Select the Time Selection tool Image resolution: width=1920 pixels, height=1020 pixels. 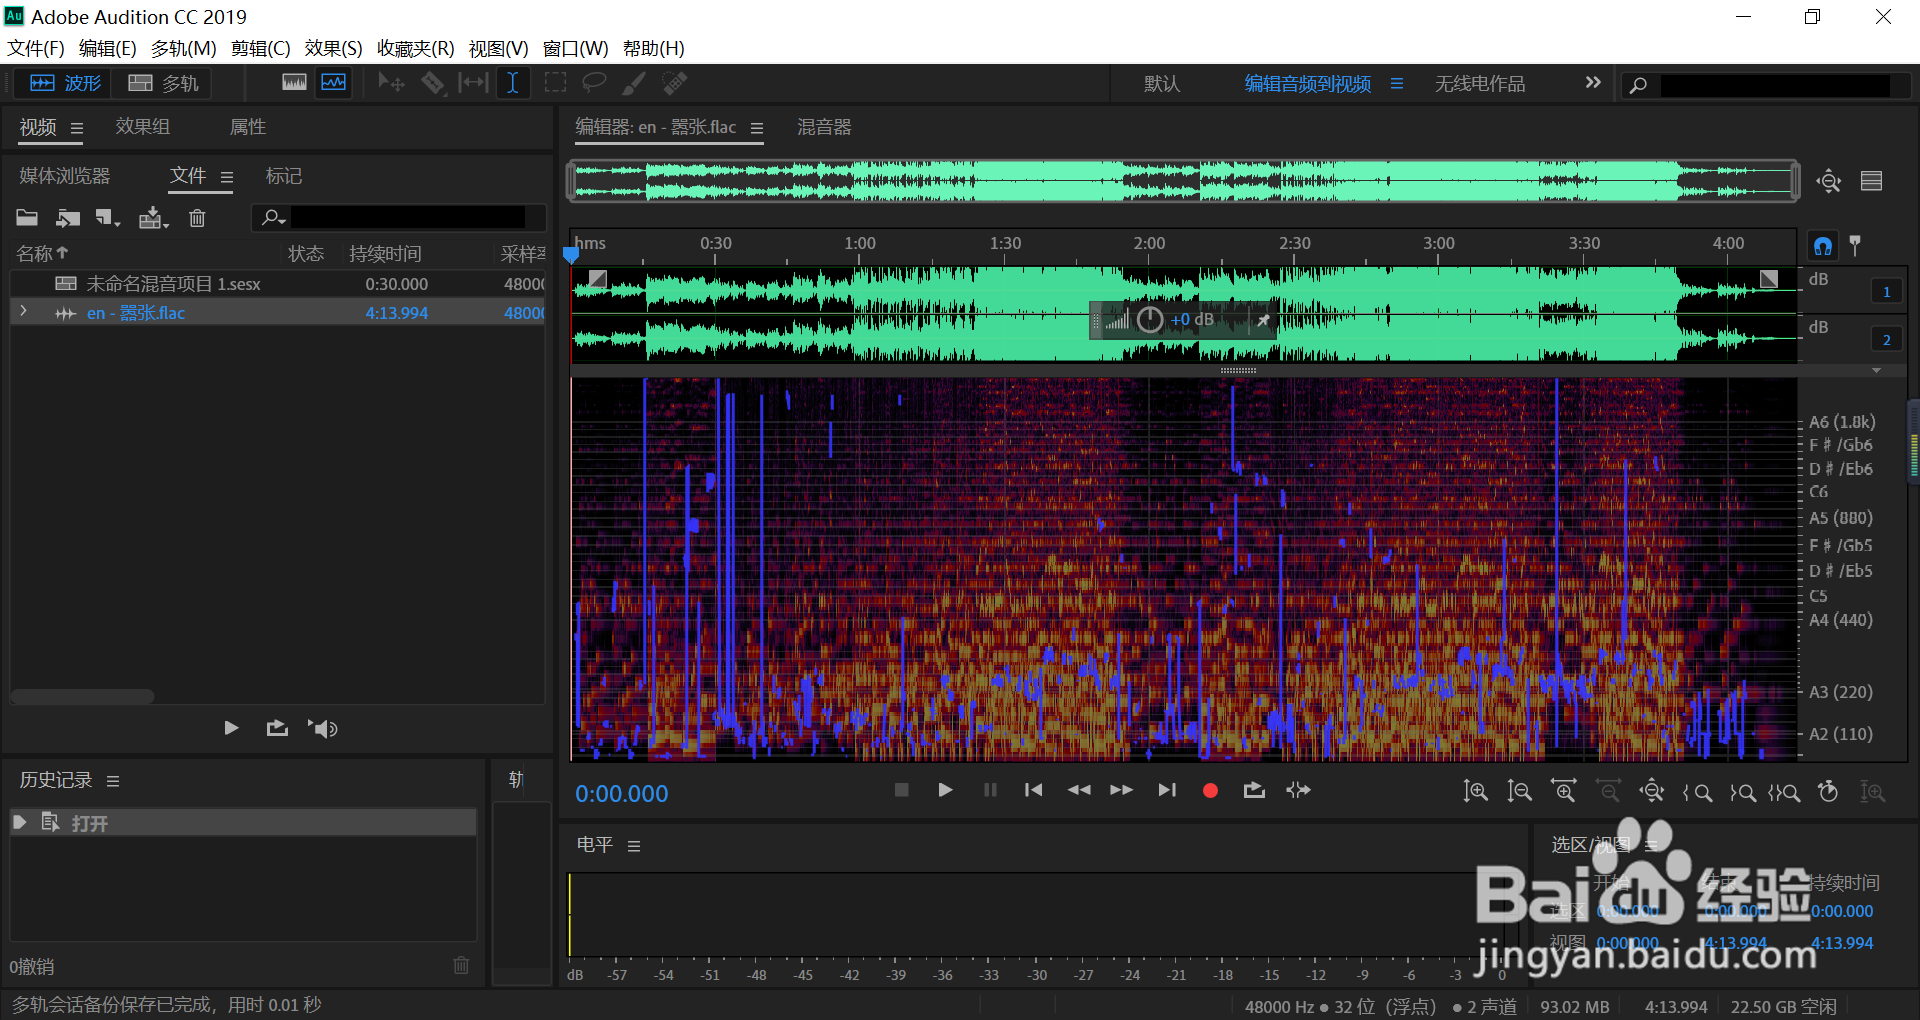click(512, 82)
